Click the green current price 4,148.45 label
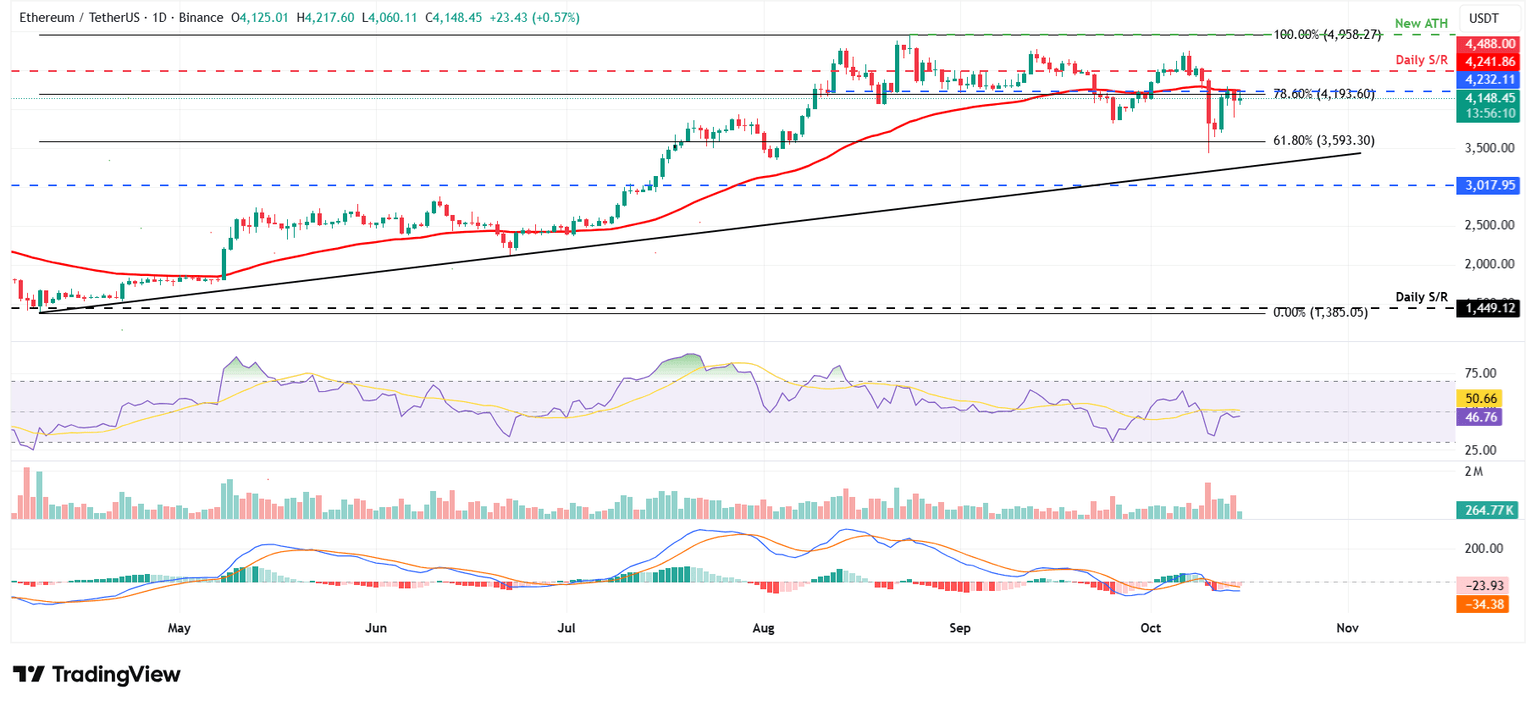The width and height of the screenshot is (1536, 706). (x=1490, y=98)
